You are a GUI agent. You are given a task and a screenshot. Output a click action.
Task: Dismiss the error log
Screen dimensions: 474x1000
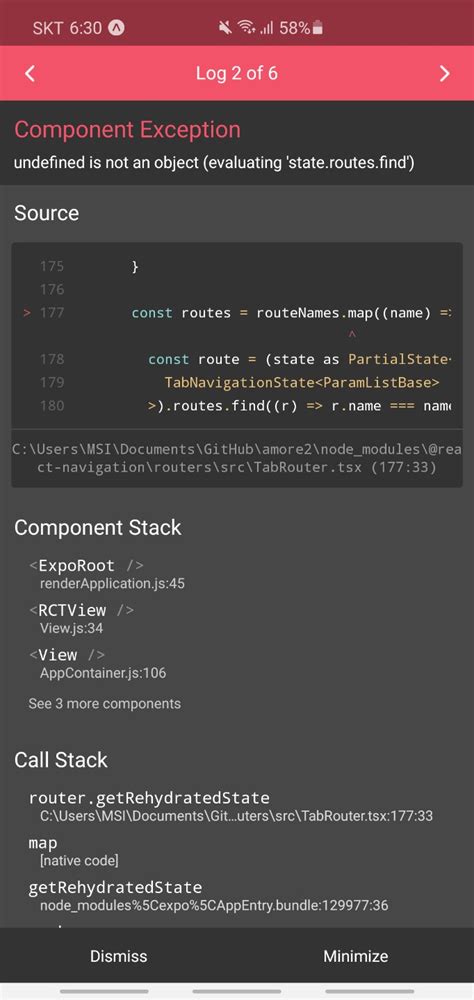pyautogui.click(x=119, y=956)
